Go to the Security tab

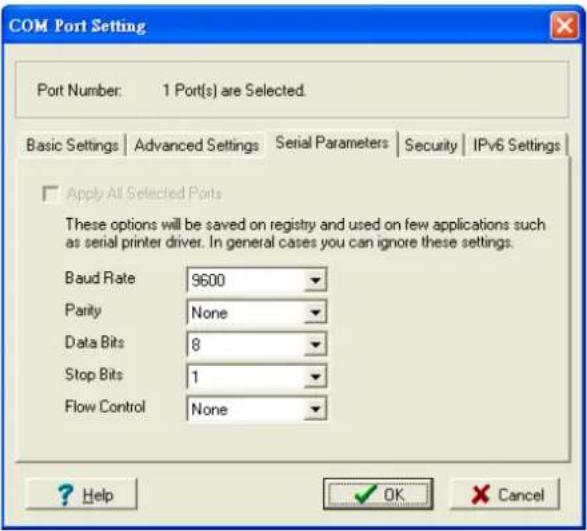coord(431,145)
